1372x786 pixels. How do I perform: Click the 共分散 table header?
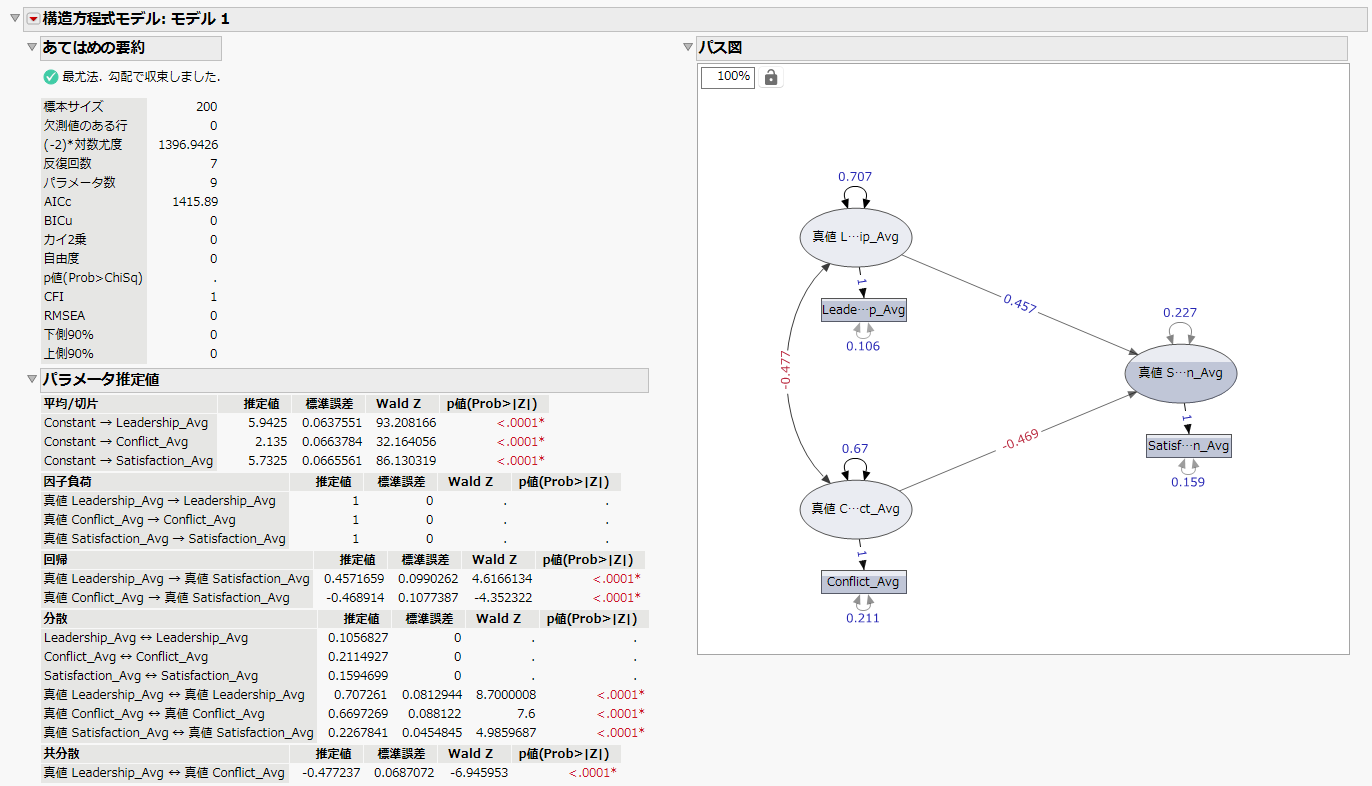[61, 754]
